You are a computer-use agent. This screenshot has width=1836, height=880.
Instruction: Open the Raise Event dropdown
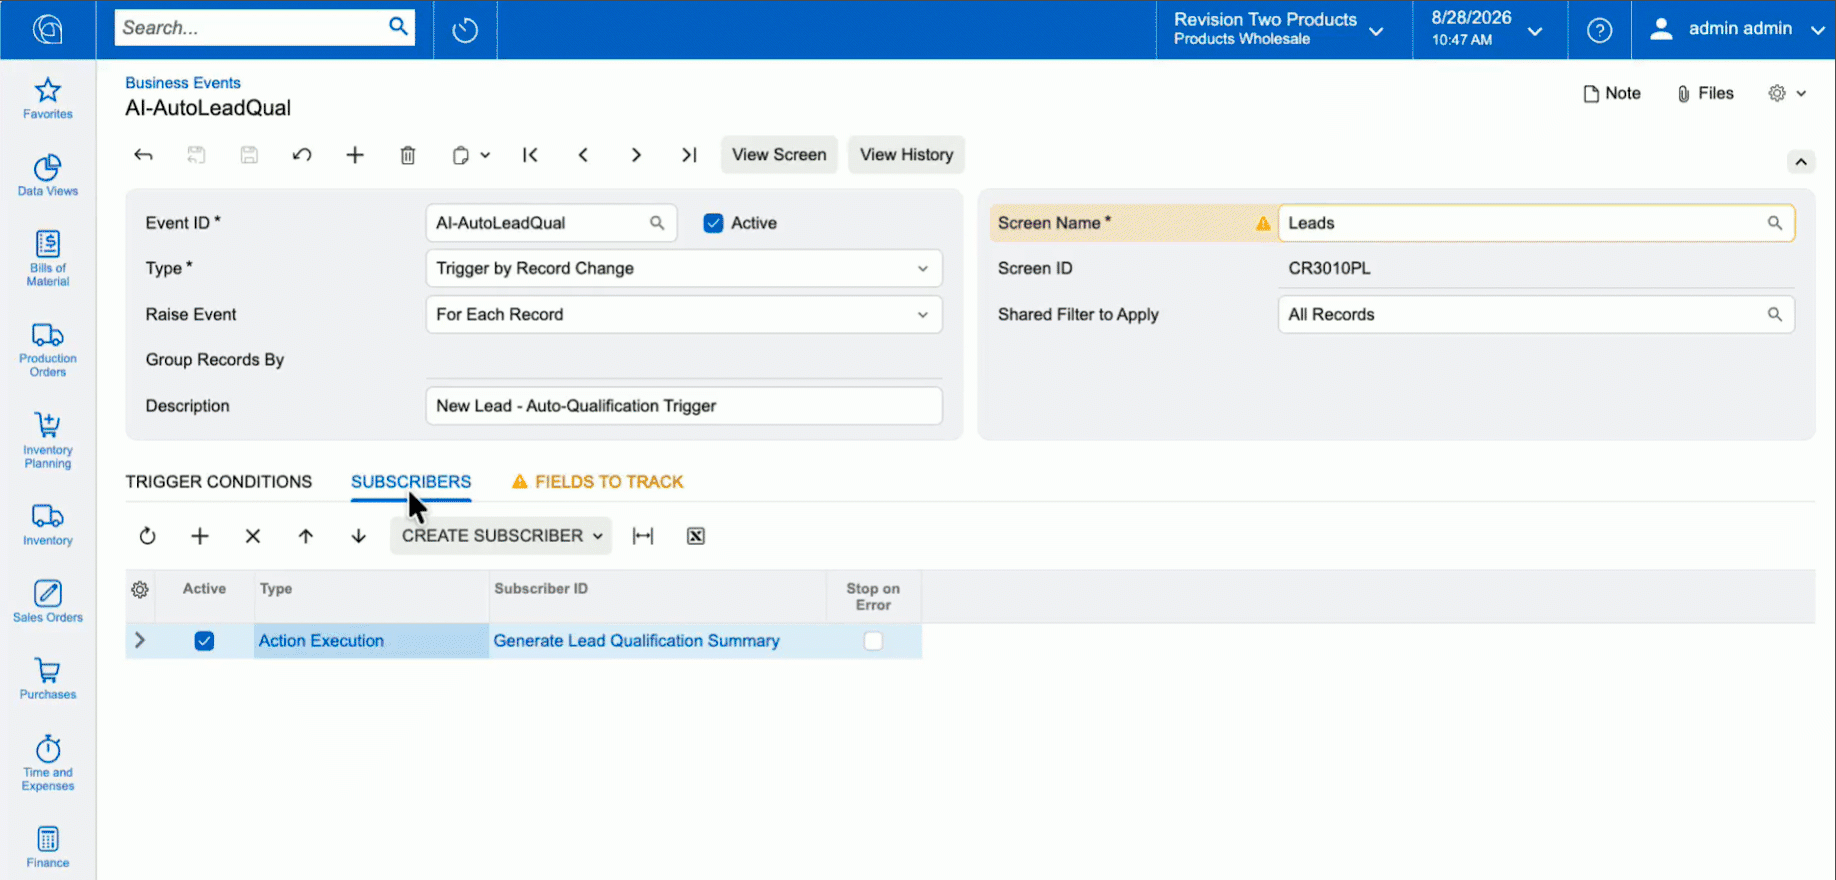(684, 314)
